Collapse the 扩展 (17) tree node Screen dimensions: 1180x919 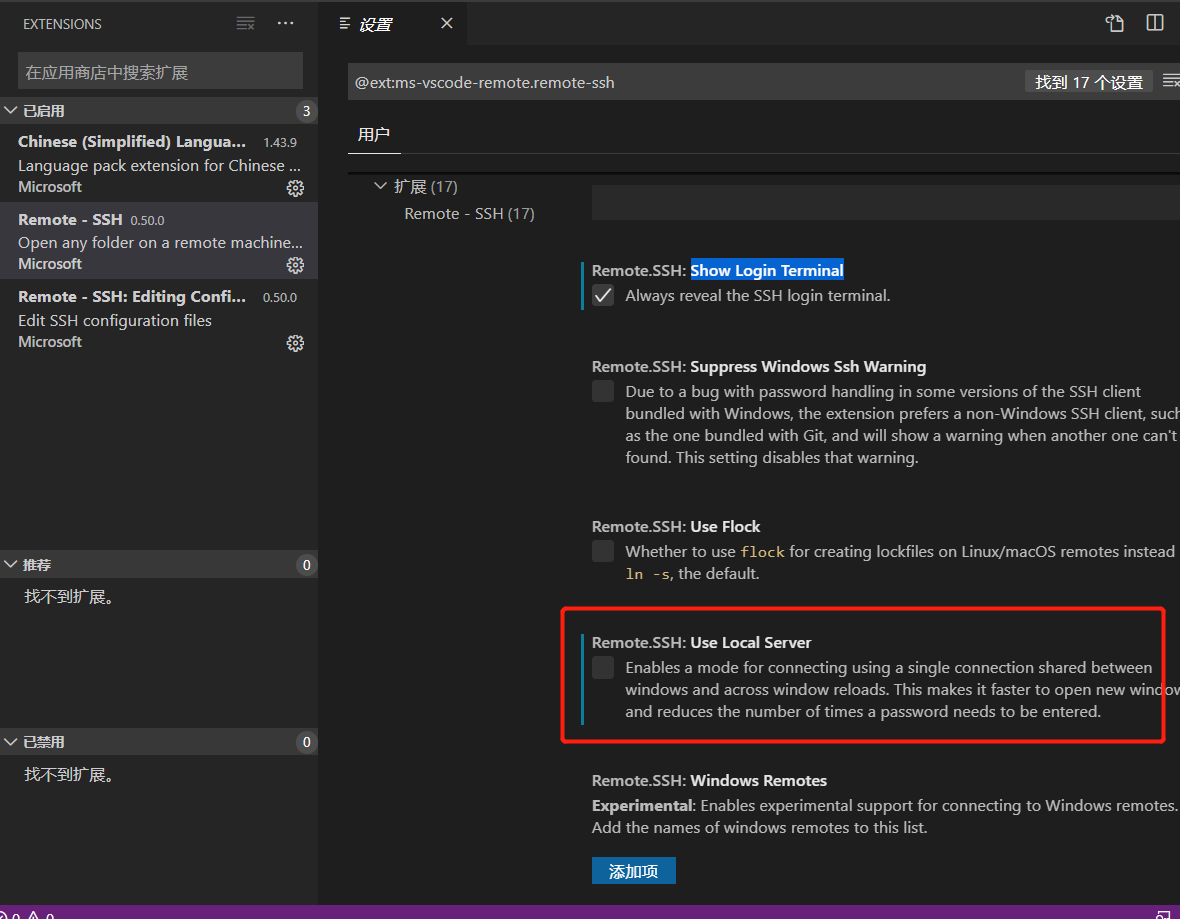(x=380, y=186)
